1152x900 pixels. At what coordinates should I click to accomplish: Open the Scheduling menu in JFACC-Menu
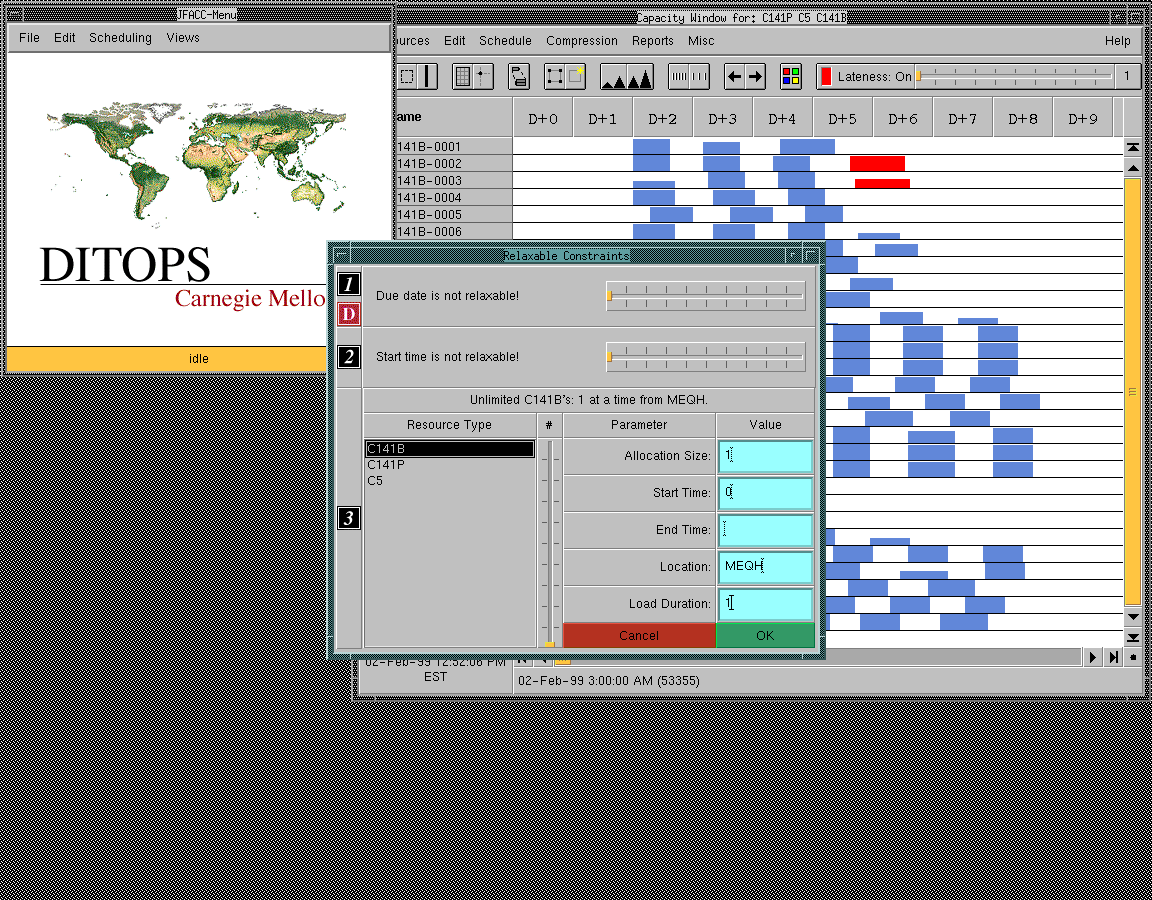120,38
